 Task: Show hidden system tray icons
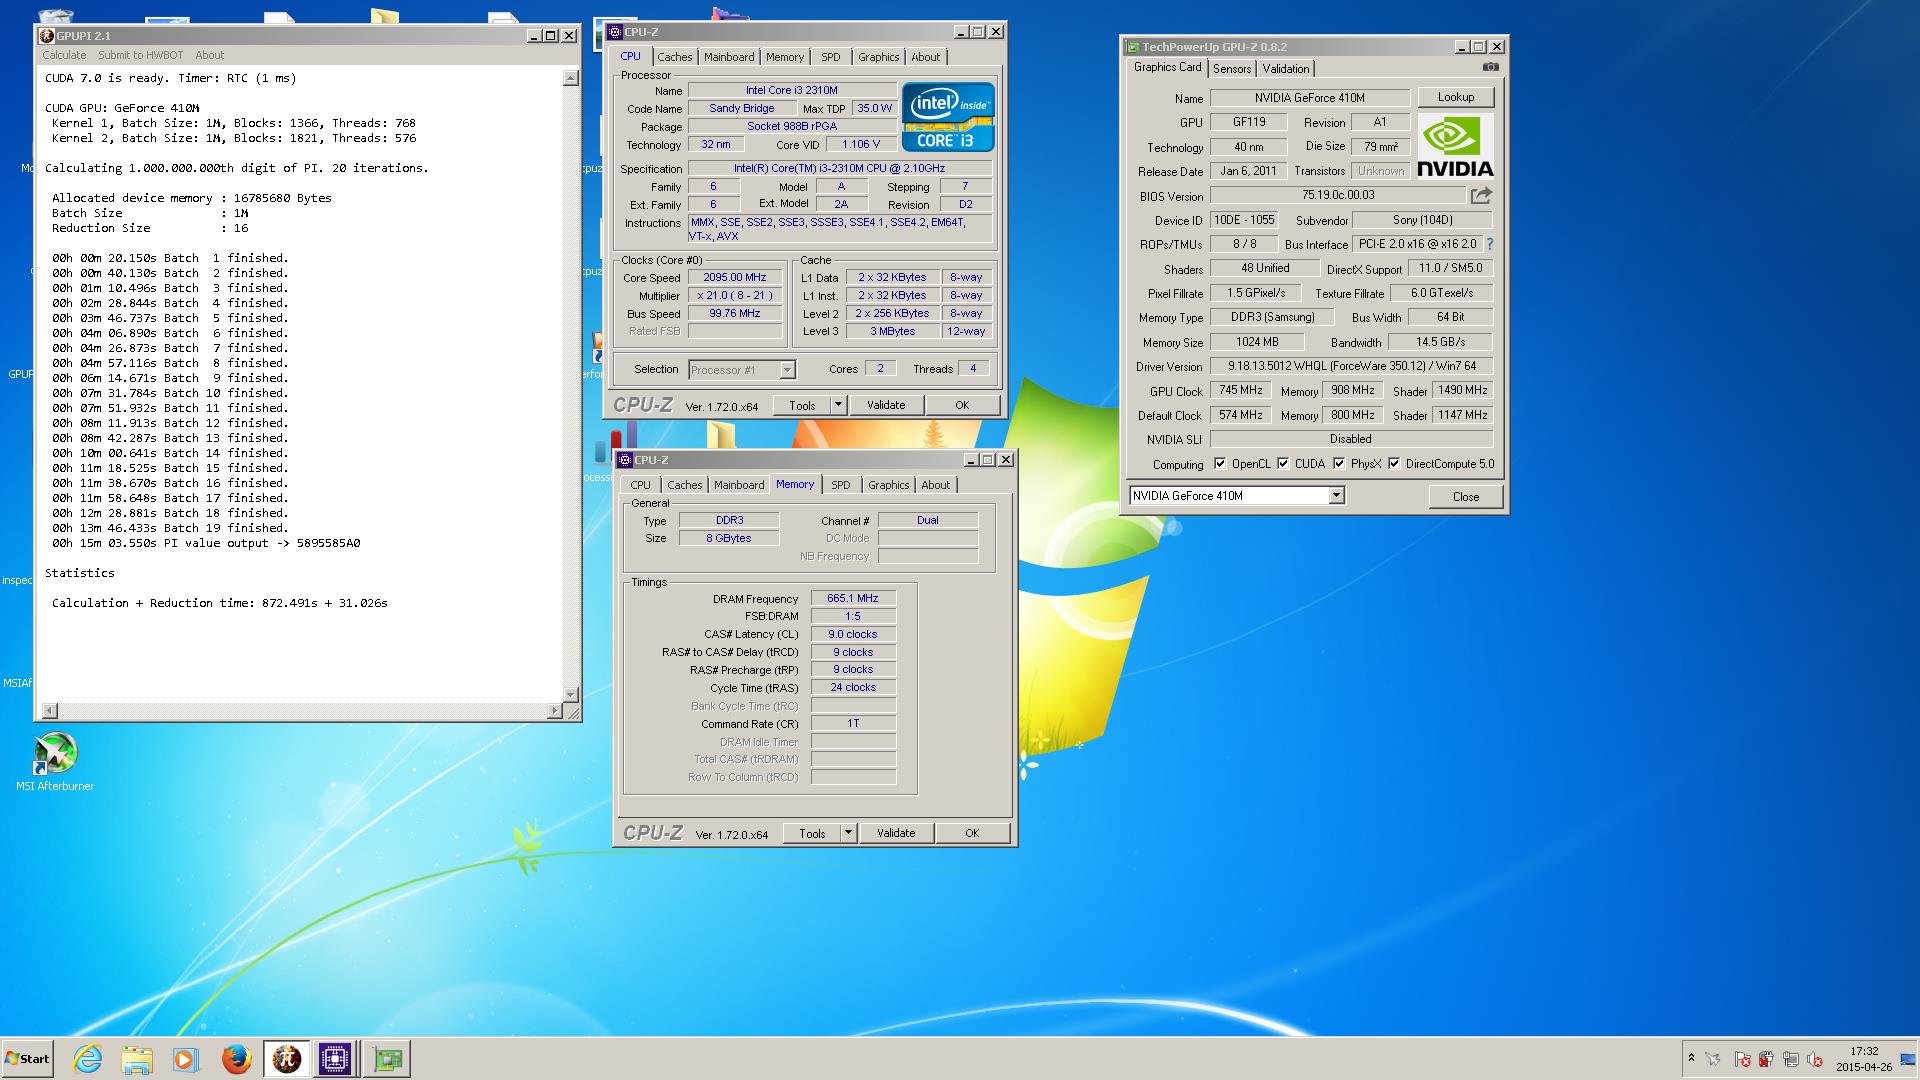click(x=1691, y=1058)
